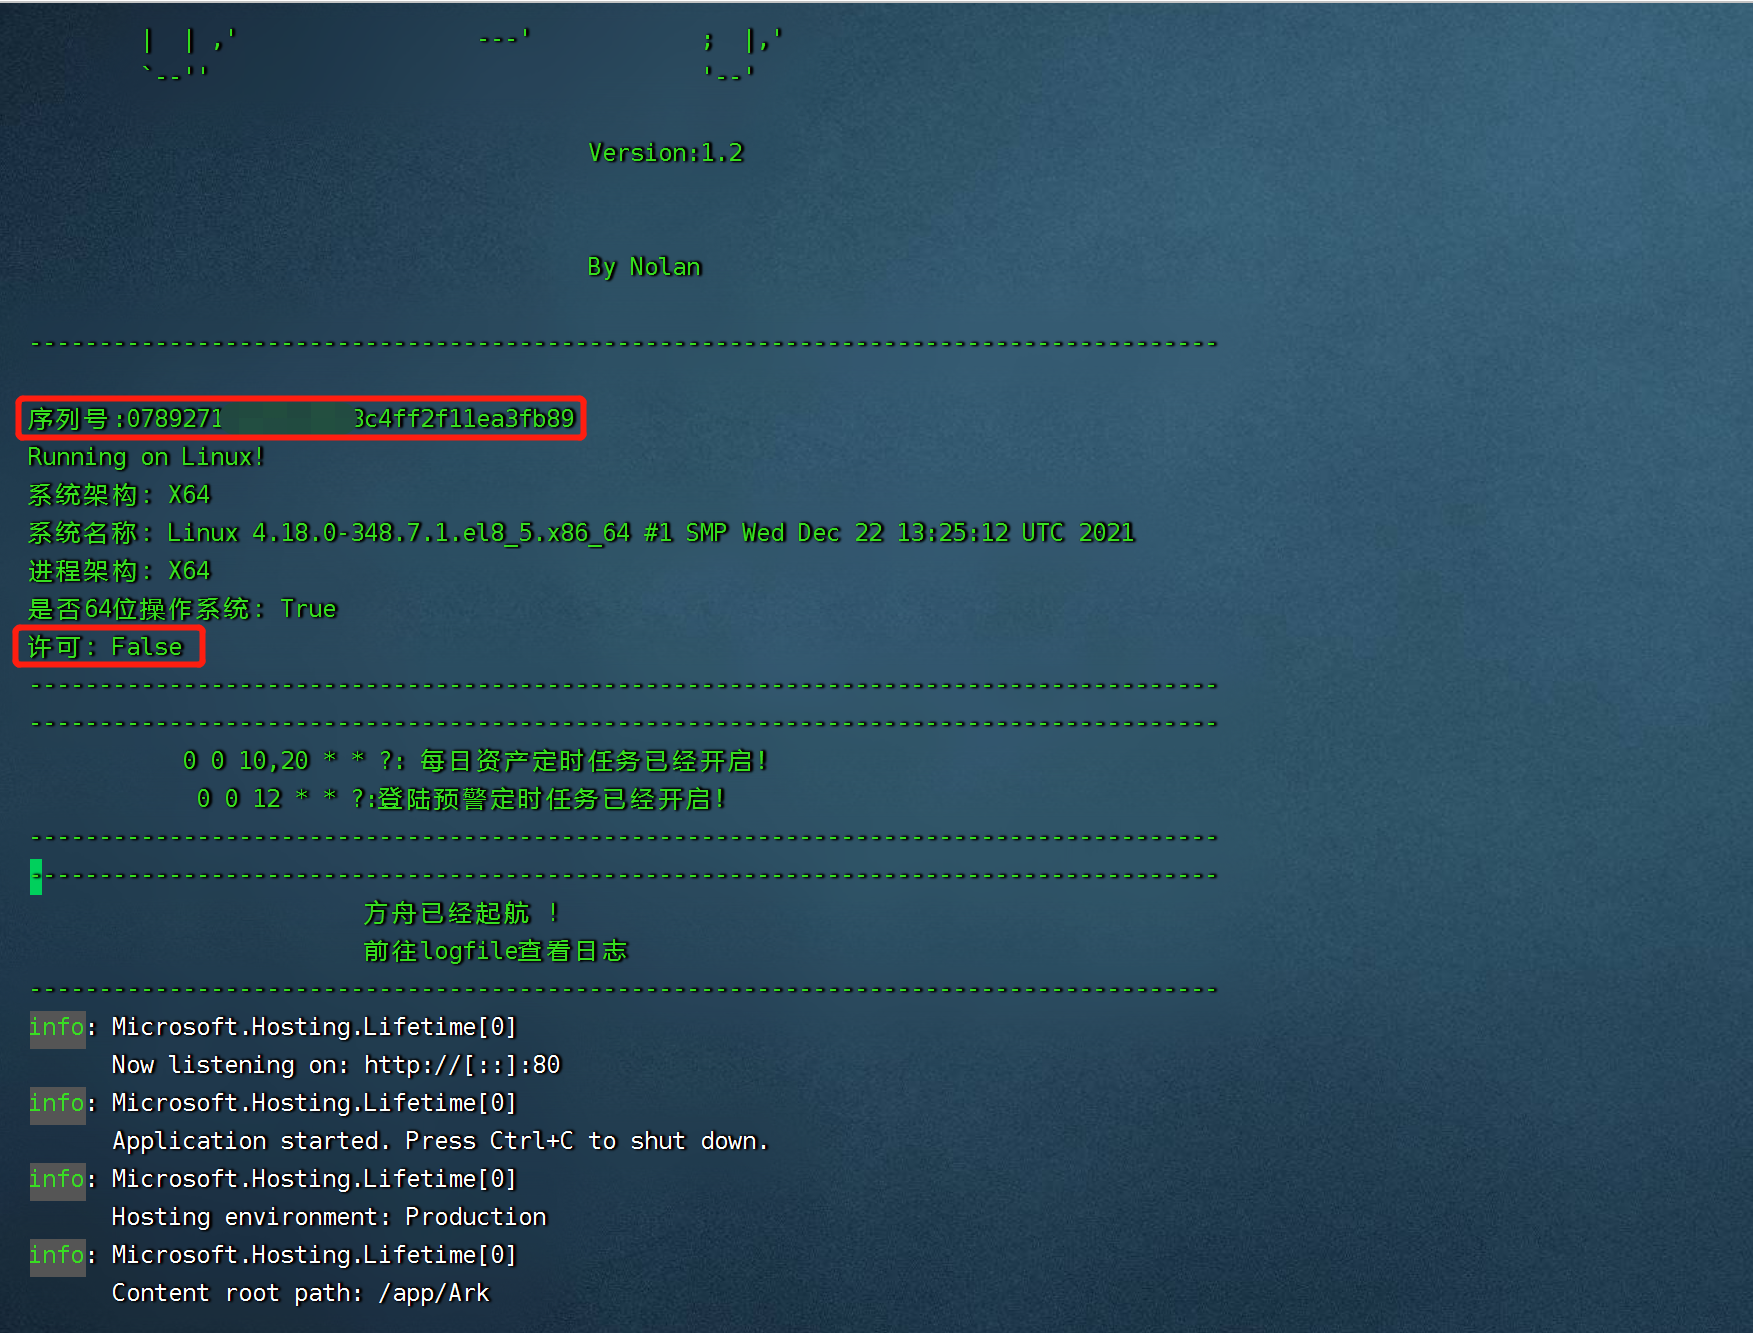Click 'Now listening on: http://[::]:80' line

(336, 1065)
